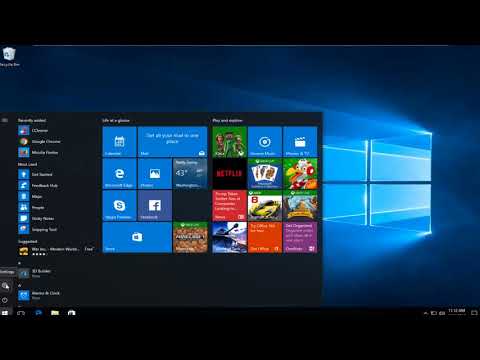Open Microsoft Edge from the taskbar
Image resolution: width=480 pixels, height=360 pixels.
pyautogui.click(x=38, y=313)
